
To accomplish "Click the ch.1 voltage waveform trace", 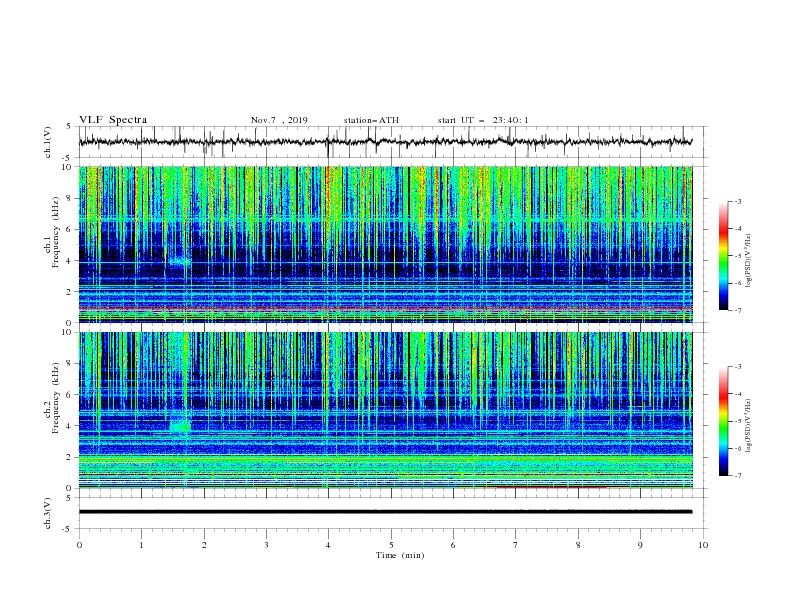I will click(x=385, y=142).
